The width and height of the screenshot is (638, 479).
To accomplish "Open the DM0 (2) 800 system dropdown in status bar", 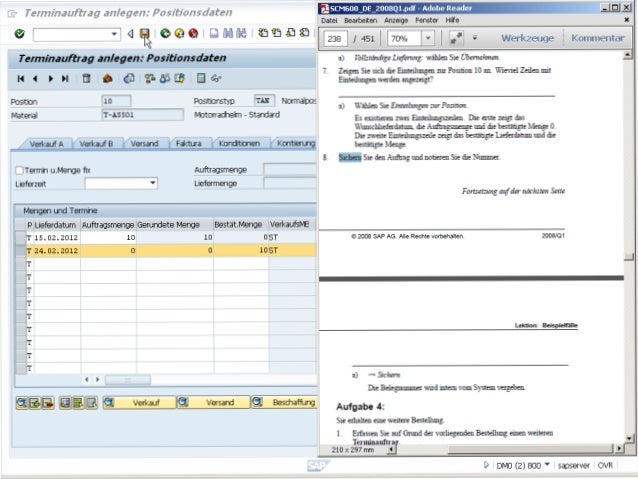I will [547, 464].
